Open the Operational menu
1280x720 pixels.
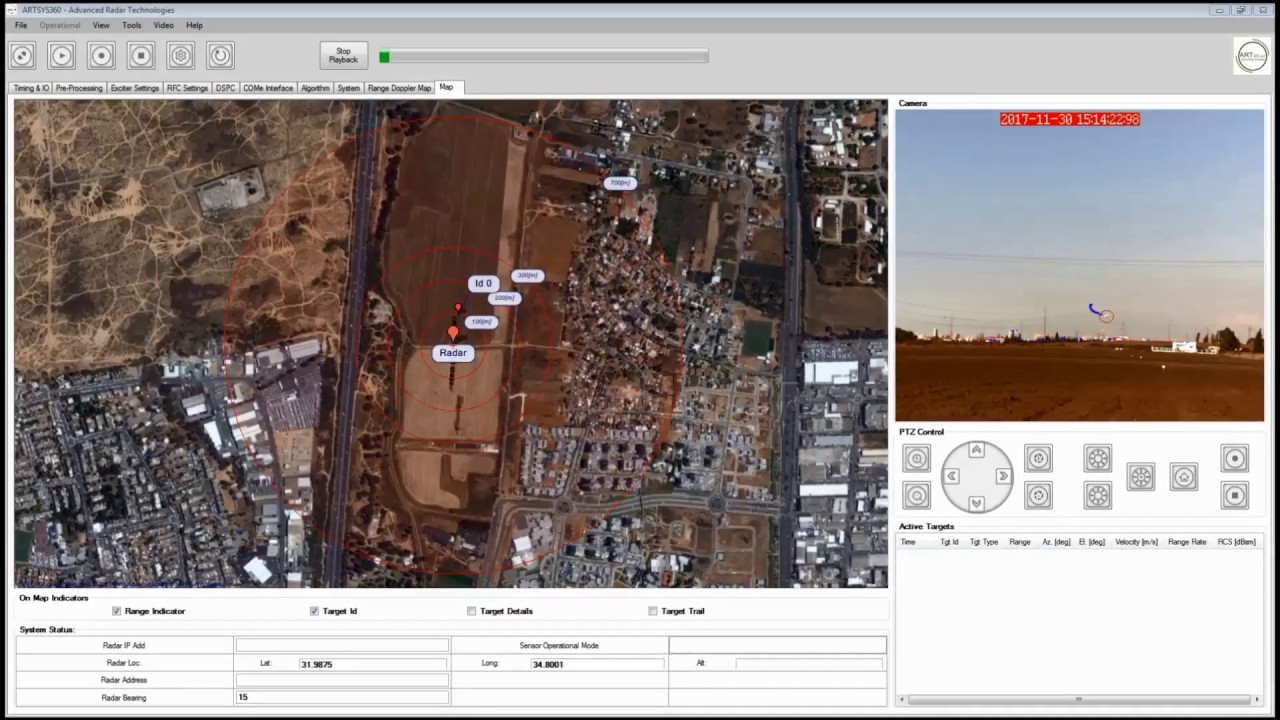60,25
